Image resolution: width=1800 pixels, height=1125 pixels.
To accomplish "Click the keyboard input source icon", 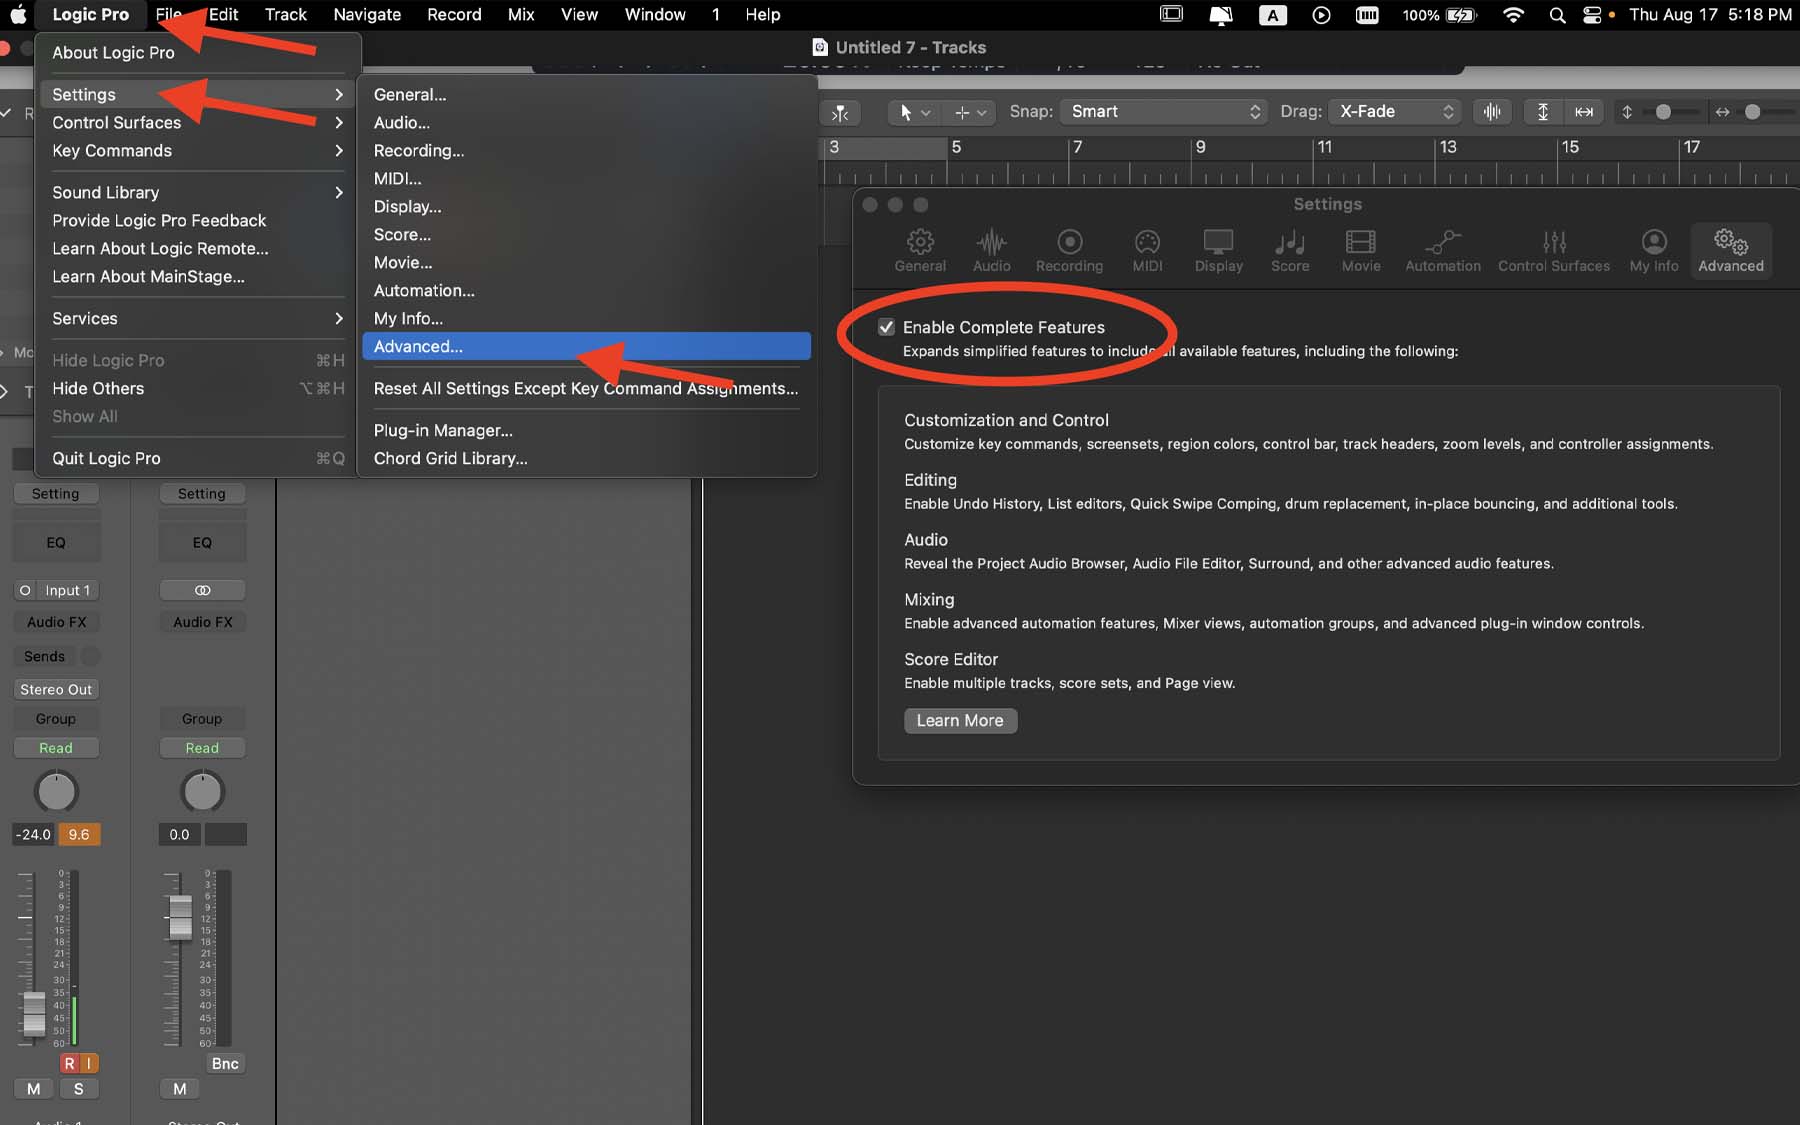I will [x=1272, y=15].
